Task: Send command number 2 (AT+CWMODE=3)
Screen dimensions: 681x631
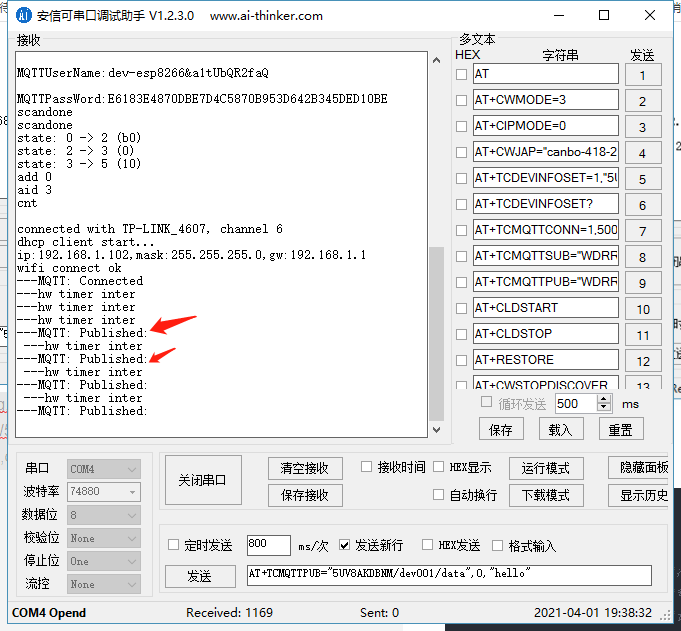Action: (643, 101)
